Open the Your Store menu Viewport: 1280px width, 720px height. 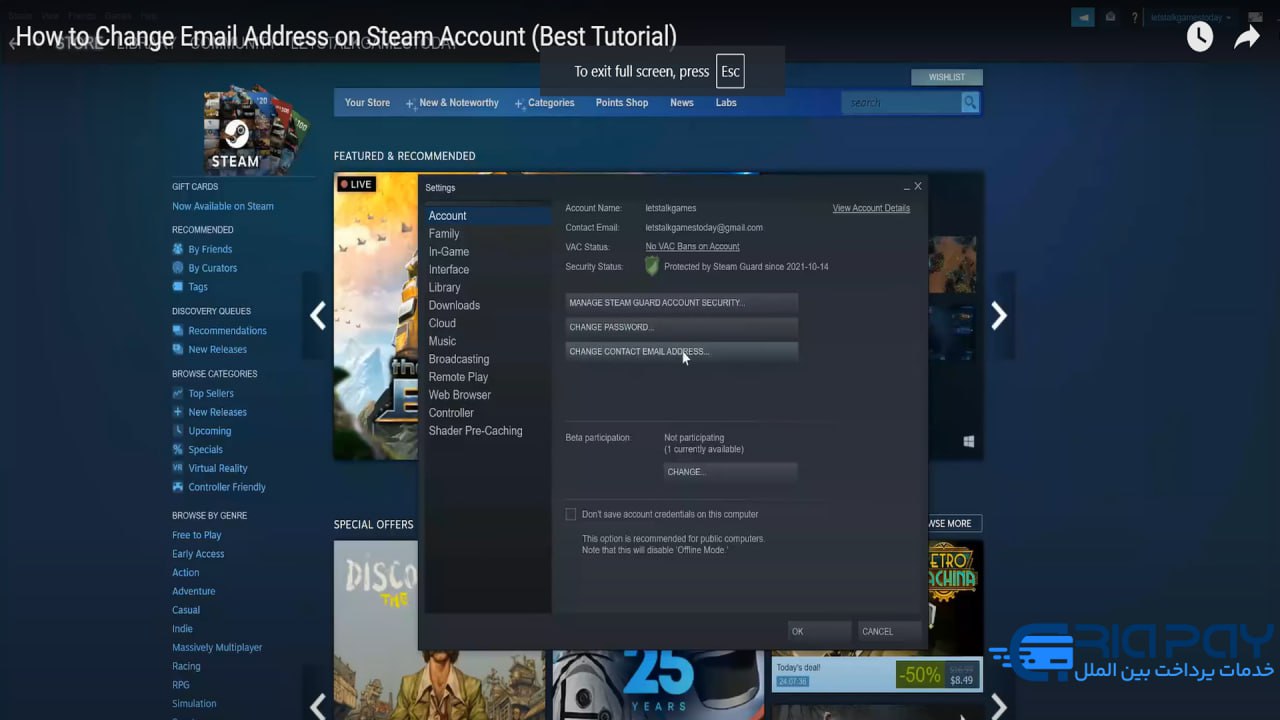367,102
